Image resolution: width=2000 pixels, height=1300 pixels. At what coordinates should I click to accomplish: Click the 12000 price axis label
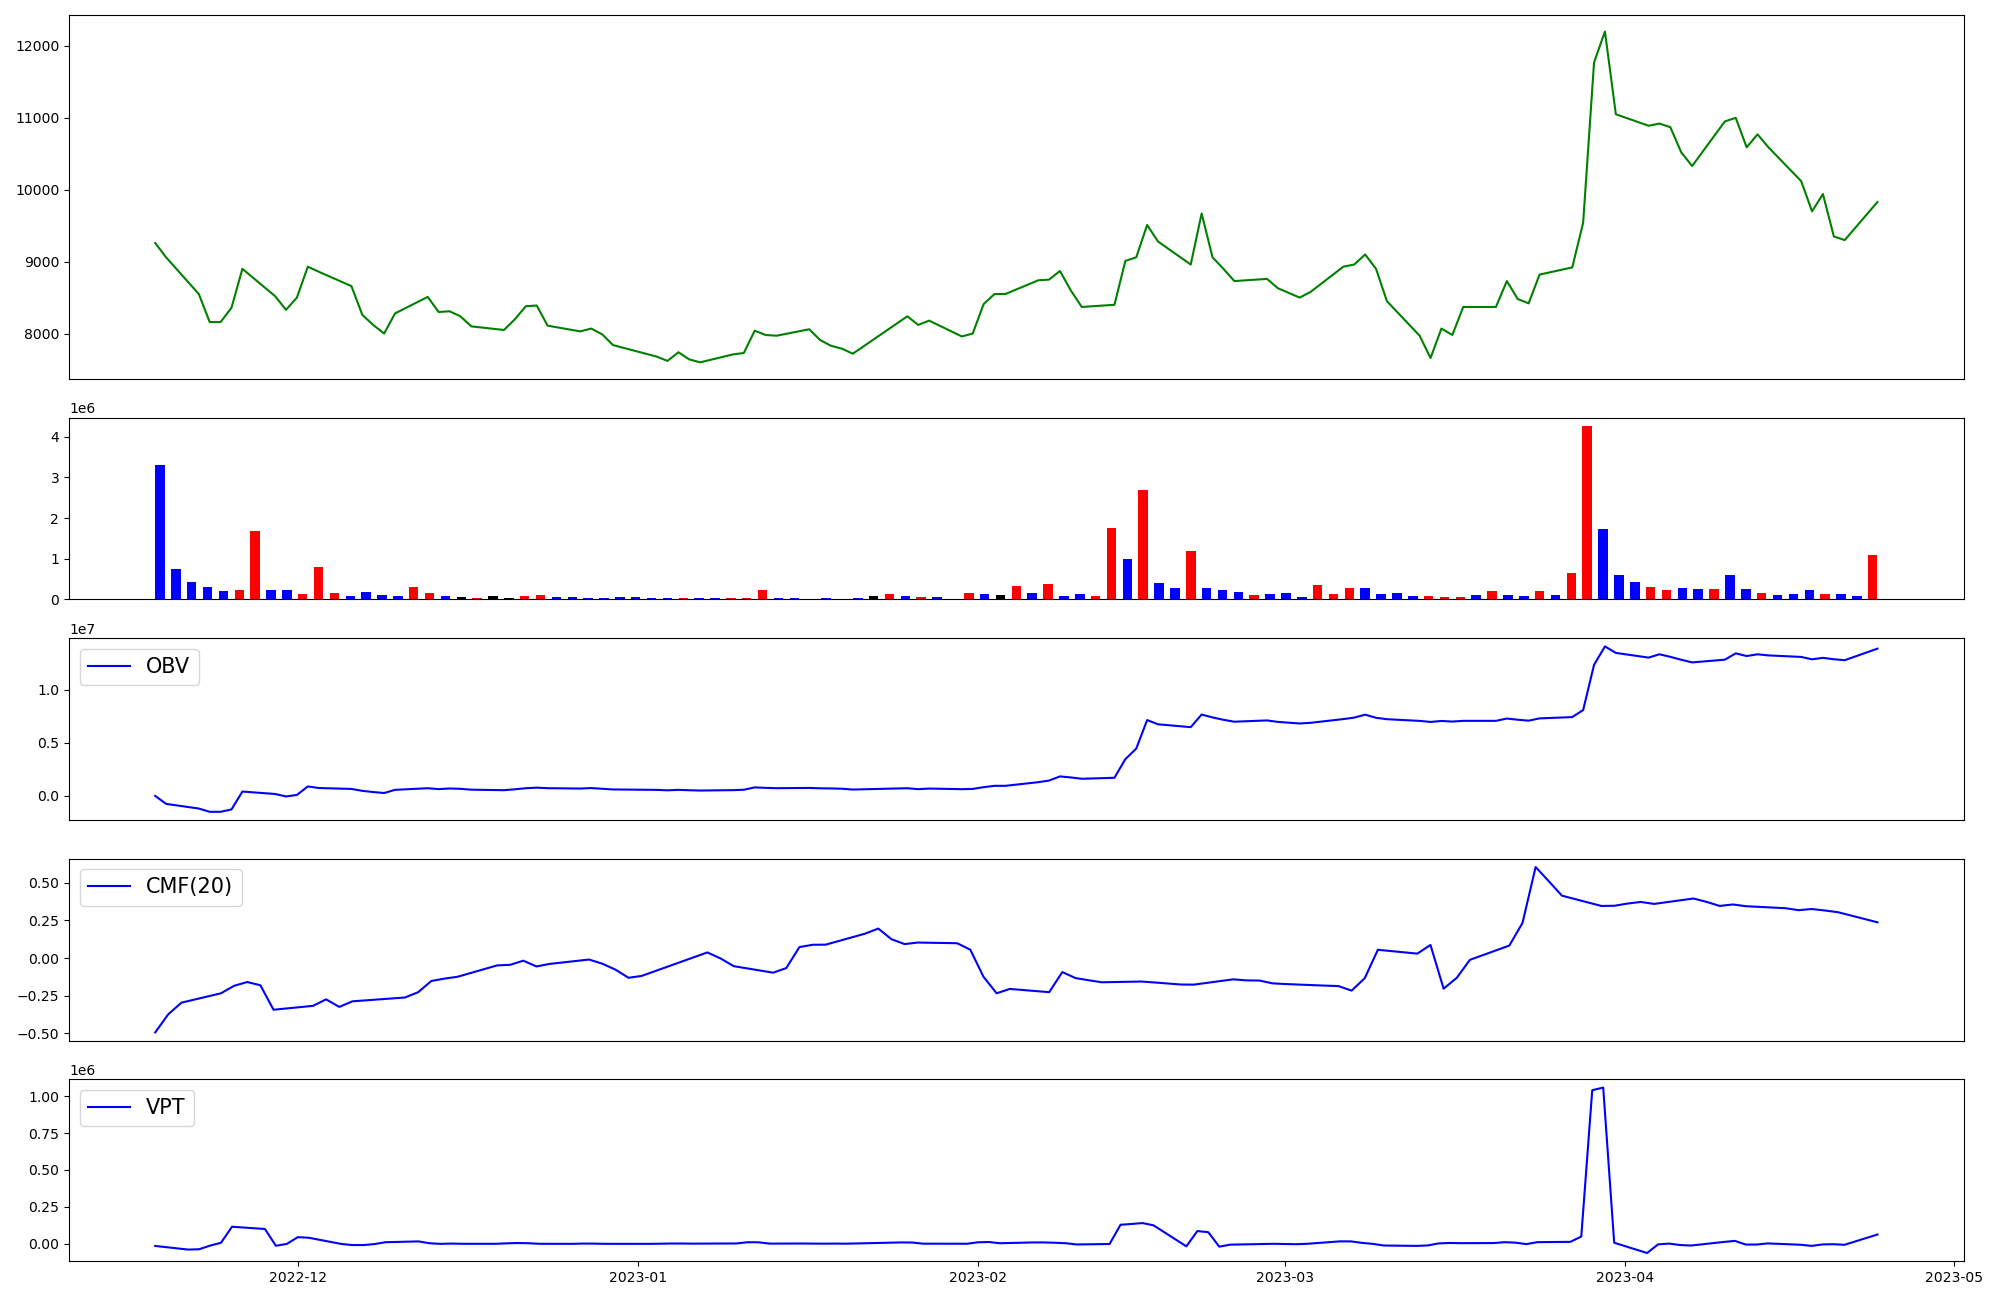pyautogui.click(x=38, y=47)
